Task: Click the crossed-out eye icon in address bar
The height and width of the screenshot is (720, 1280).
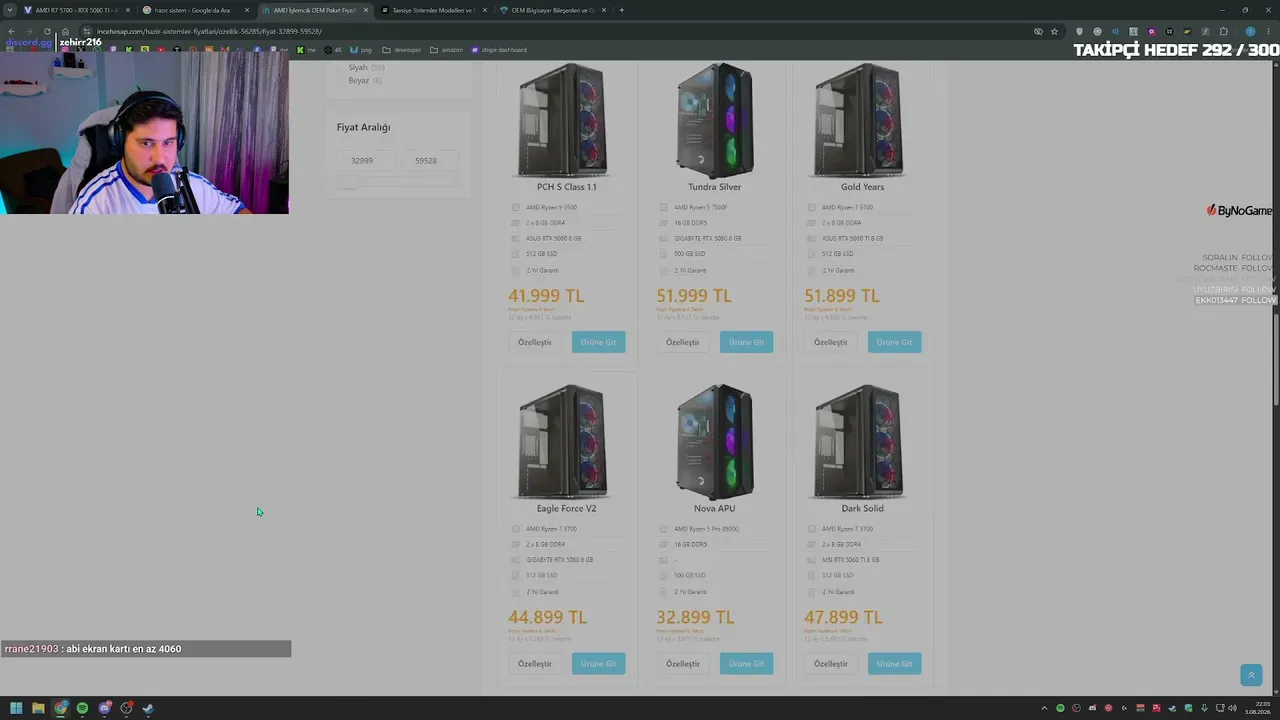Action: (x=1038, y=31)
